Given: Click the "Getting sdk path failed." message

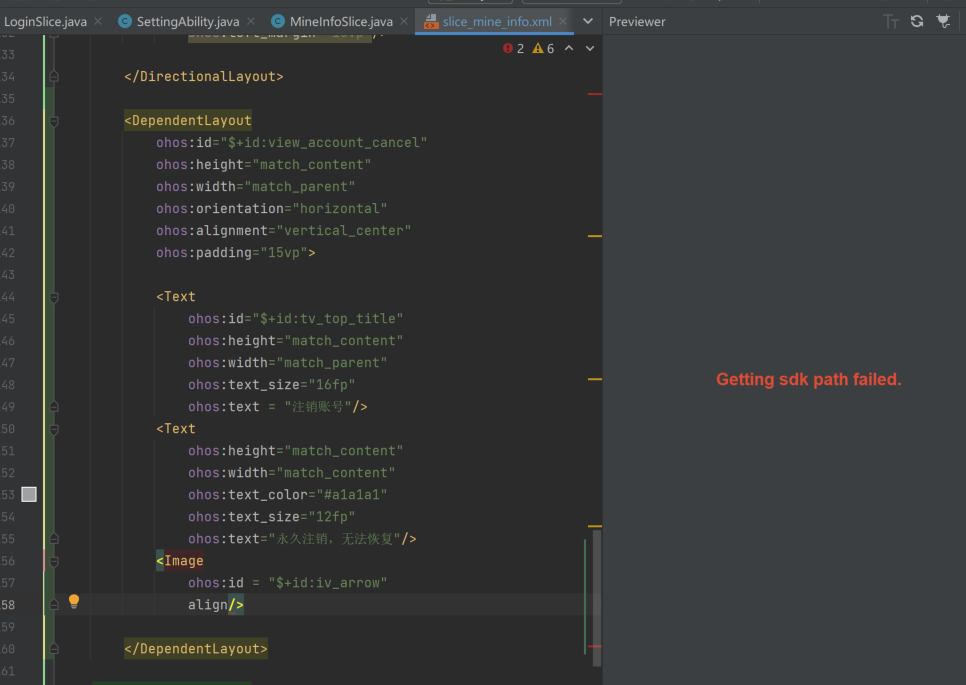Looking at the screenshot, I should [808, 379].
